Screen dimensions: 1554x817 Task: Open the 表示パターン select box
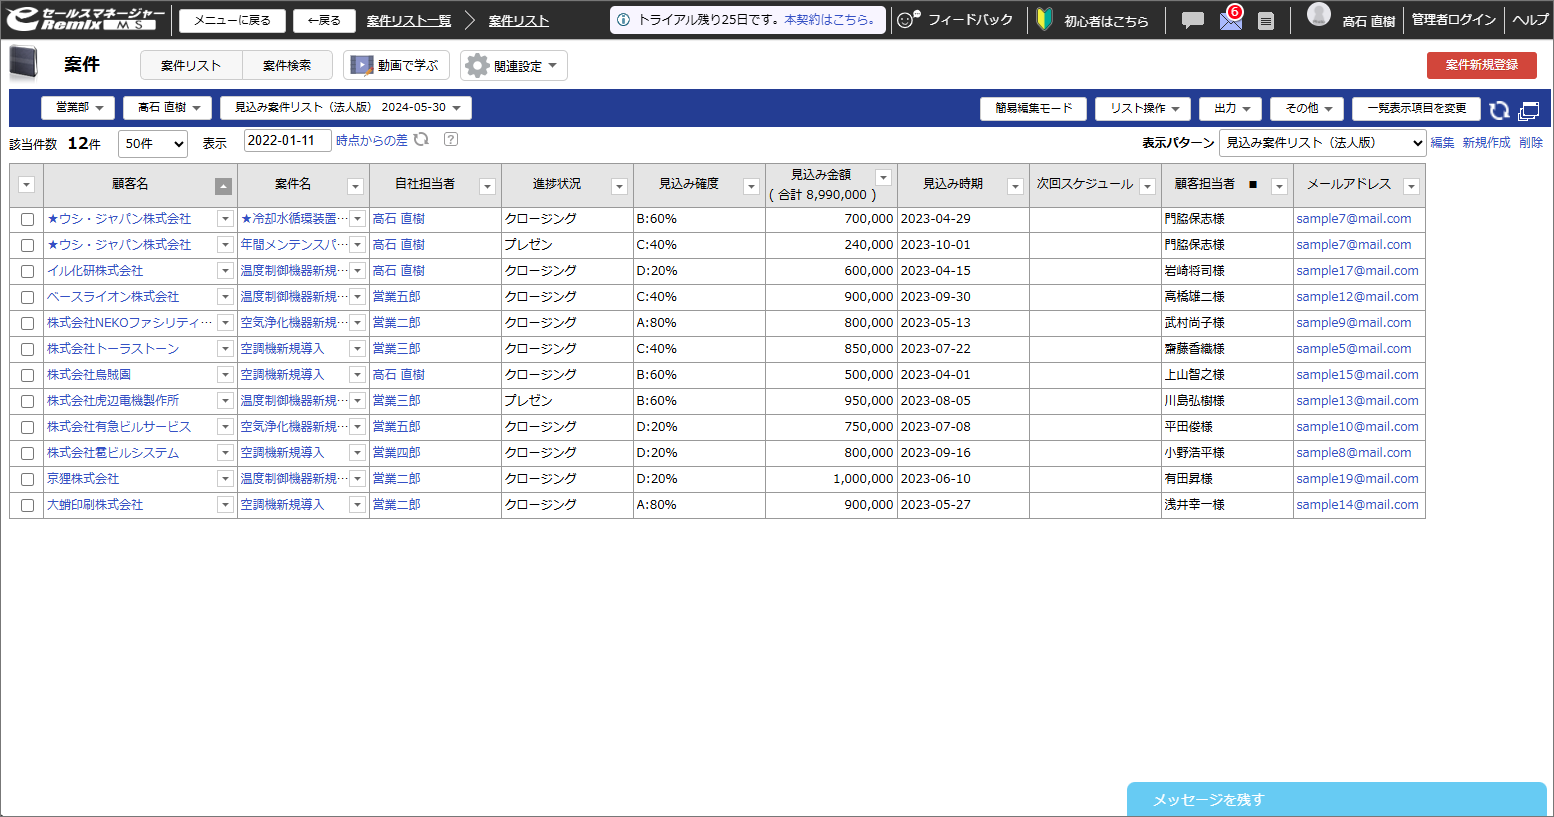(1322, 143)
